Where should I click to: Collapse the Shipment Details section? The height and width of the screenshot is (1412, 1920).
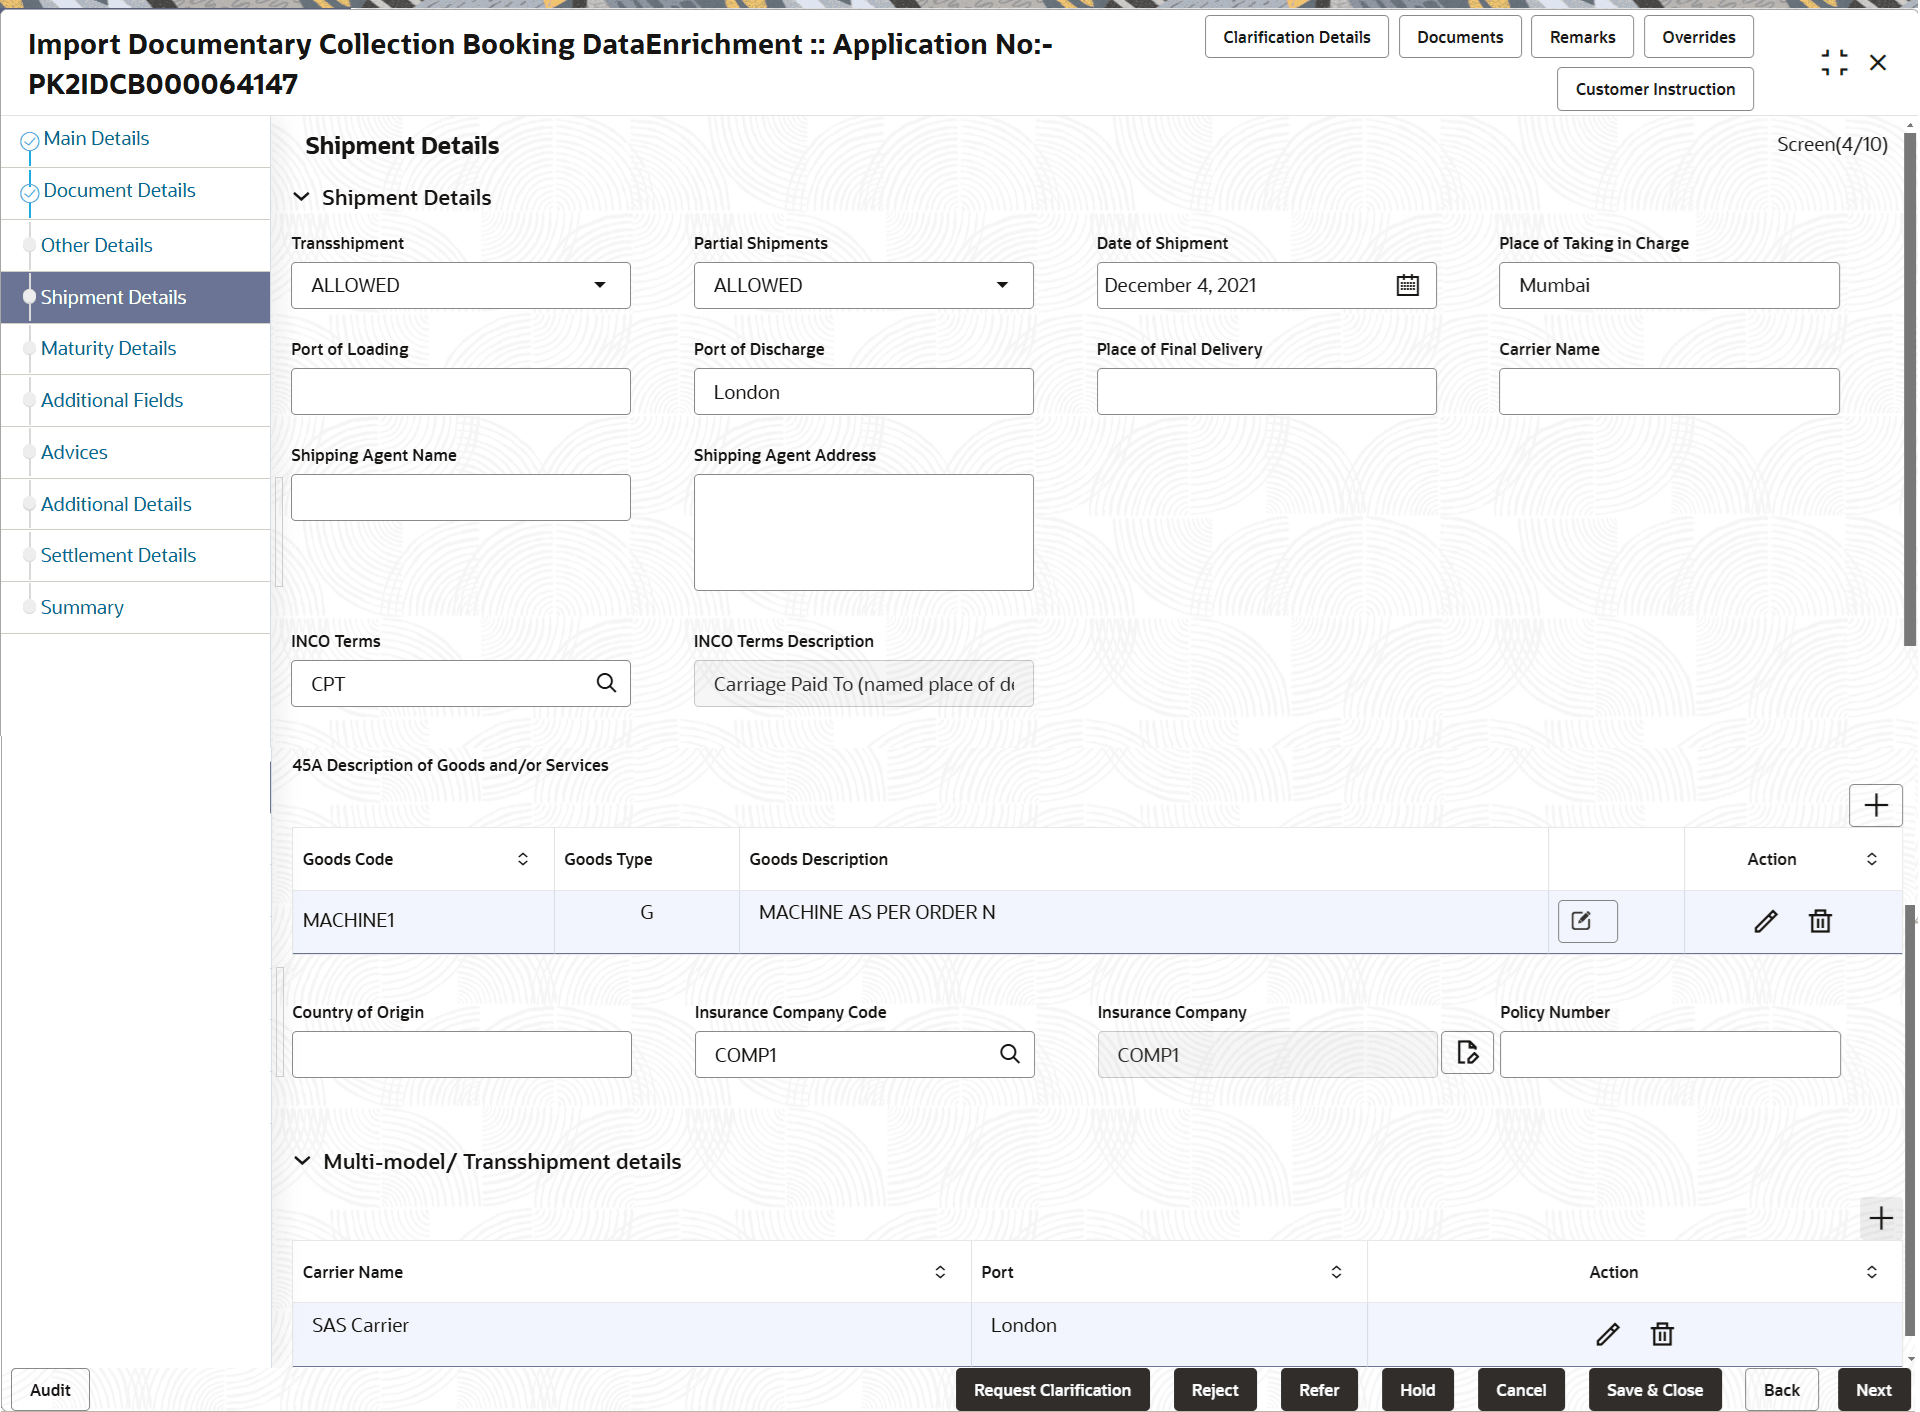tap(301, 198)
